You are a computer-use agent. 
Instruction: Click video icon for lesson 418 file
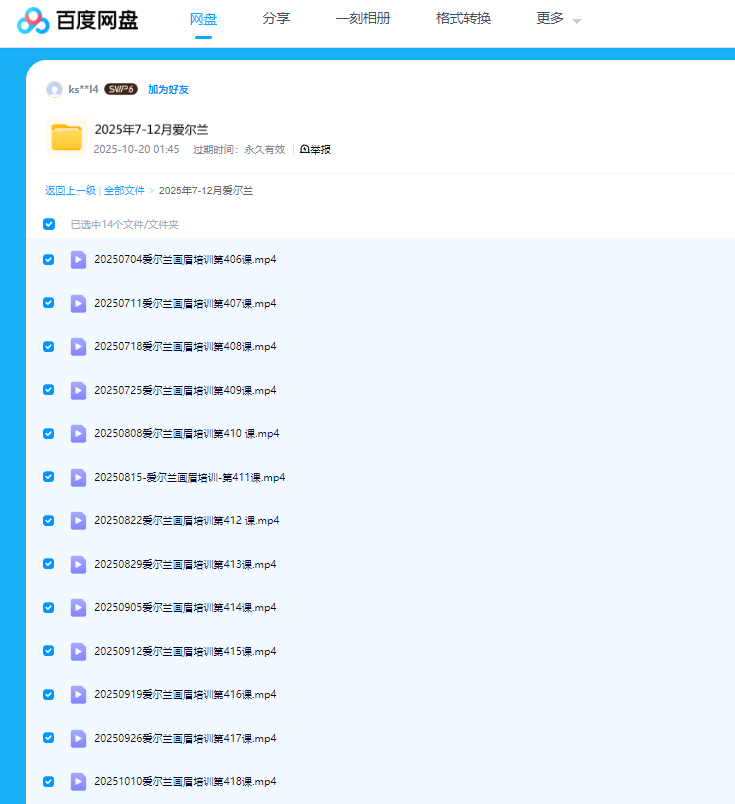point(78,781)
